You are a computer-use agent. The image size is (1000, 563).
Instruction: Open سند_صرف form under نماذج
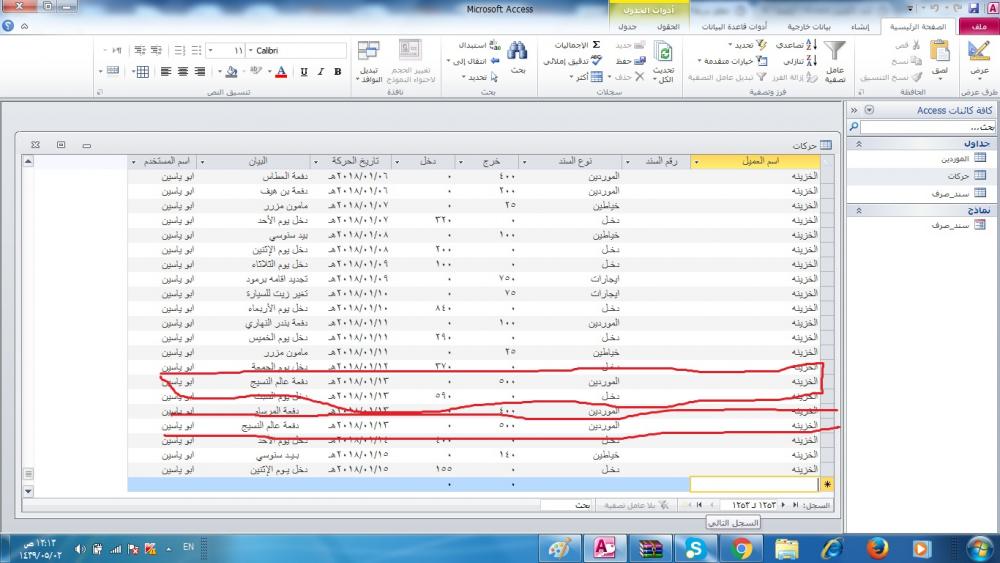pos(922,225)
